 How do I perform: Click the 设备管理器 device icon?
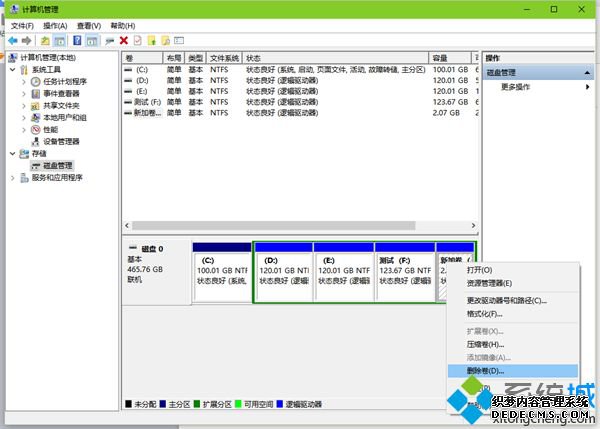coord(36,142)
